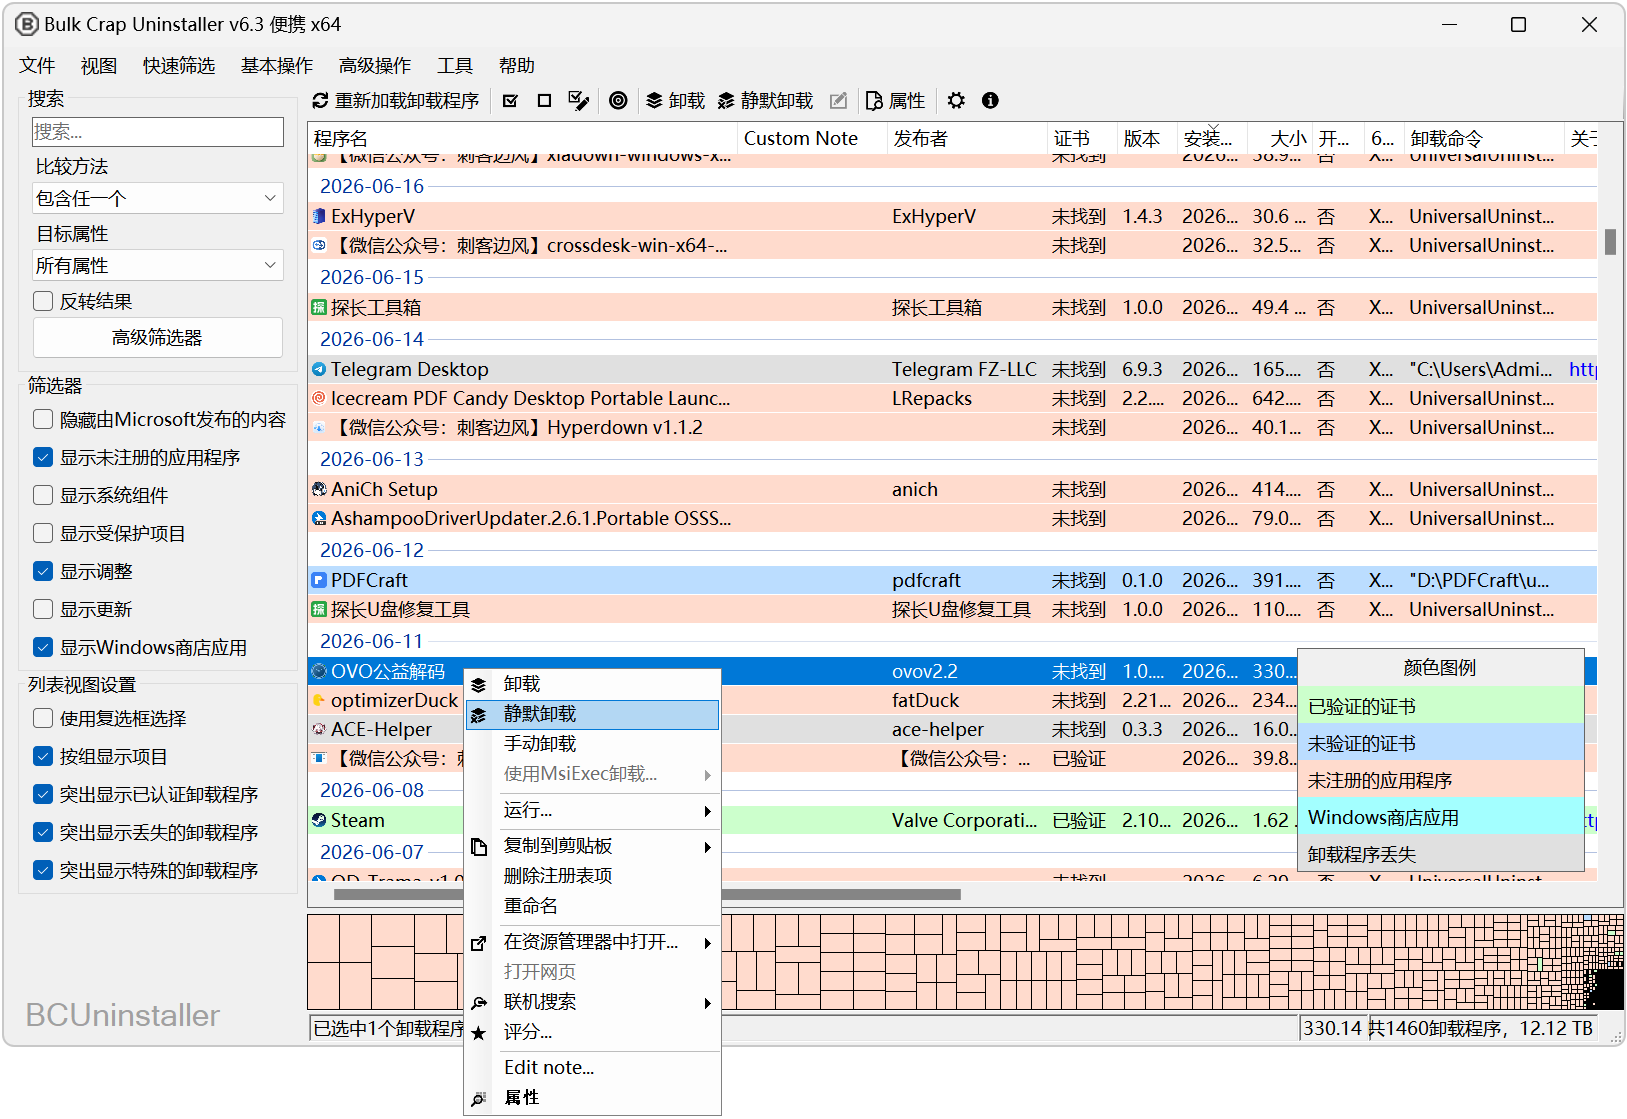Click the reload uninstallers refresh icon
The width and height of the screenshot is (1627, 1119).
click(320, 101)
